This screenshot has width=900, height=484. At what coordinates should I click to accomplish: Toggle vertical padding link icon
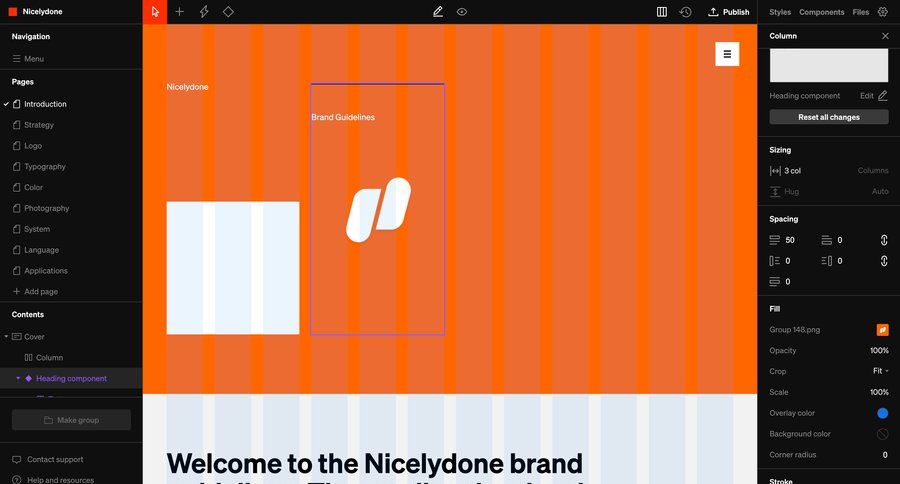pos(884,240)
